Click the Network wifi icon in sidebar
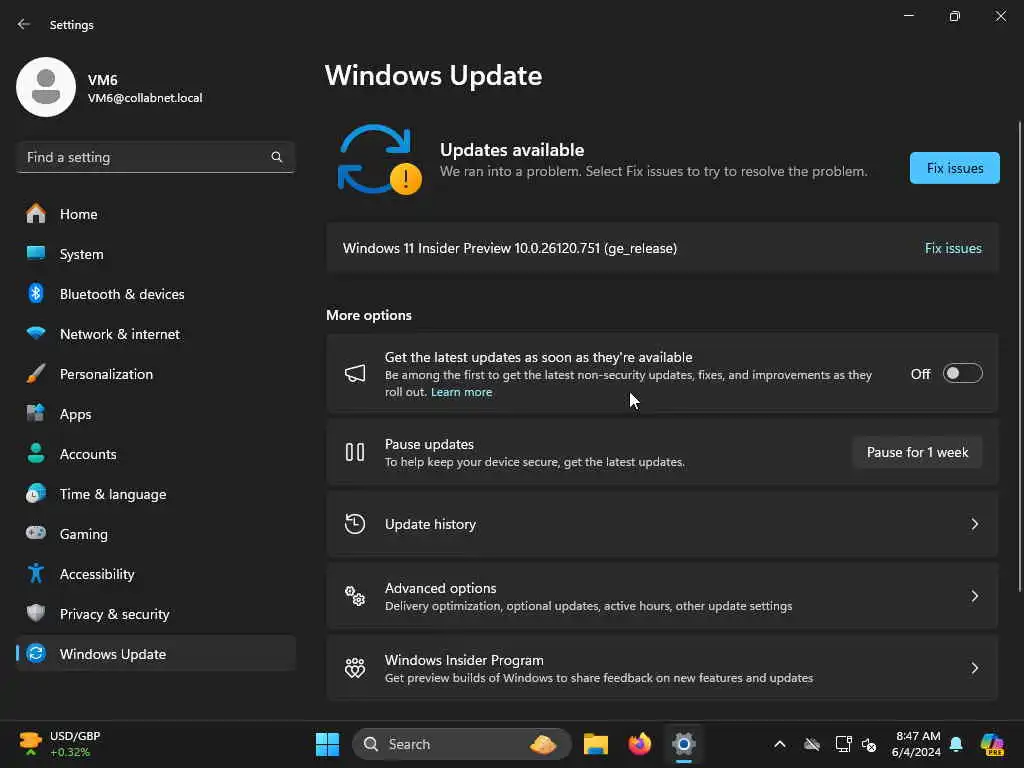 pyautogui.click(x=36, y=333)
